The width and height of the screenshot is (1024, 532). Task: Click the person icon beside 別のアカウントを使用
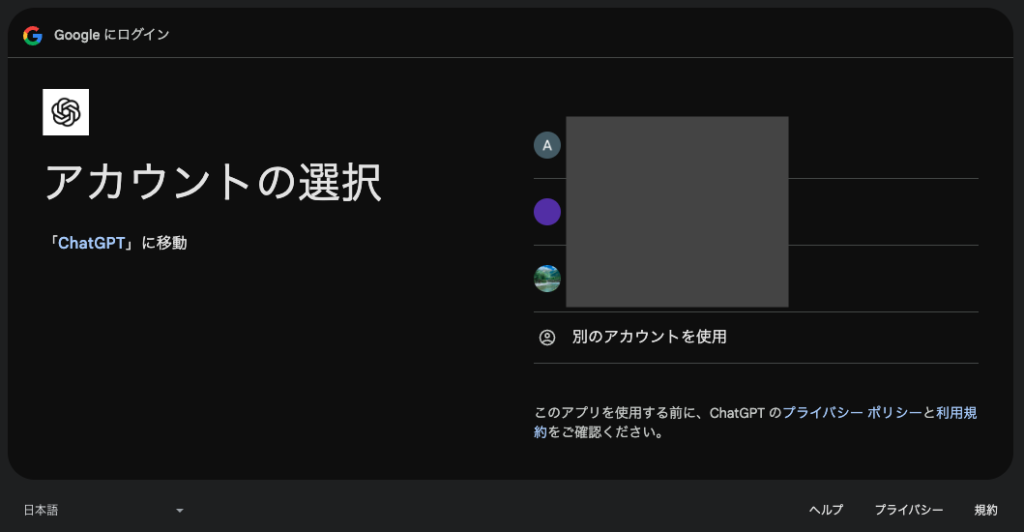pyautogui.click(x=547, y=337)
